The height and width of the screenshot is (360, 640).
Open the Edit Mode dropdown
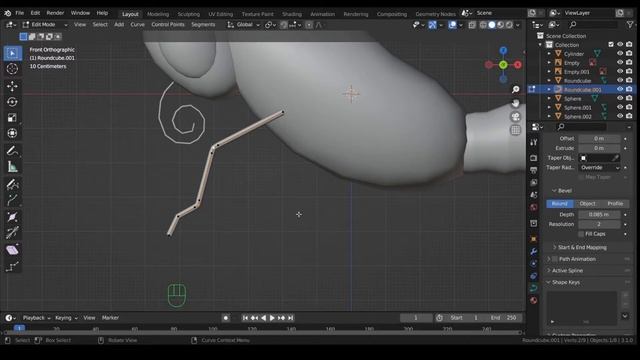tap(45, 24)
